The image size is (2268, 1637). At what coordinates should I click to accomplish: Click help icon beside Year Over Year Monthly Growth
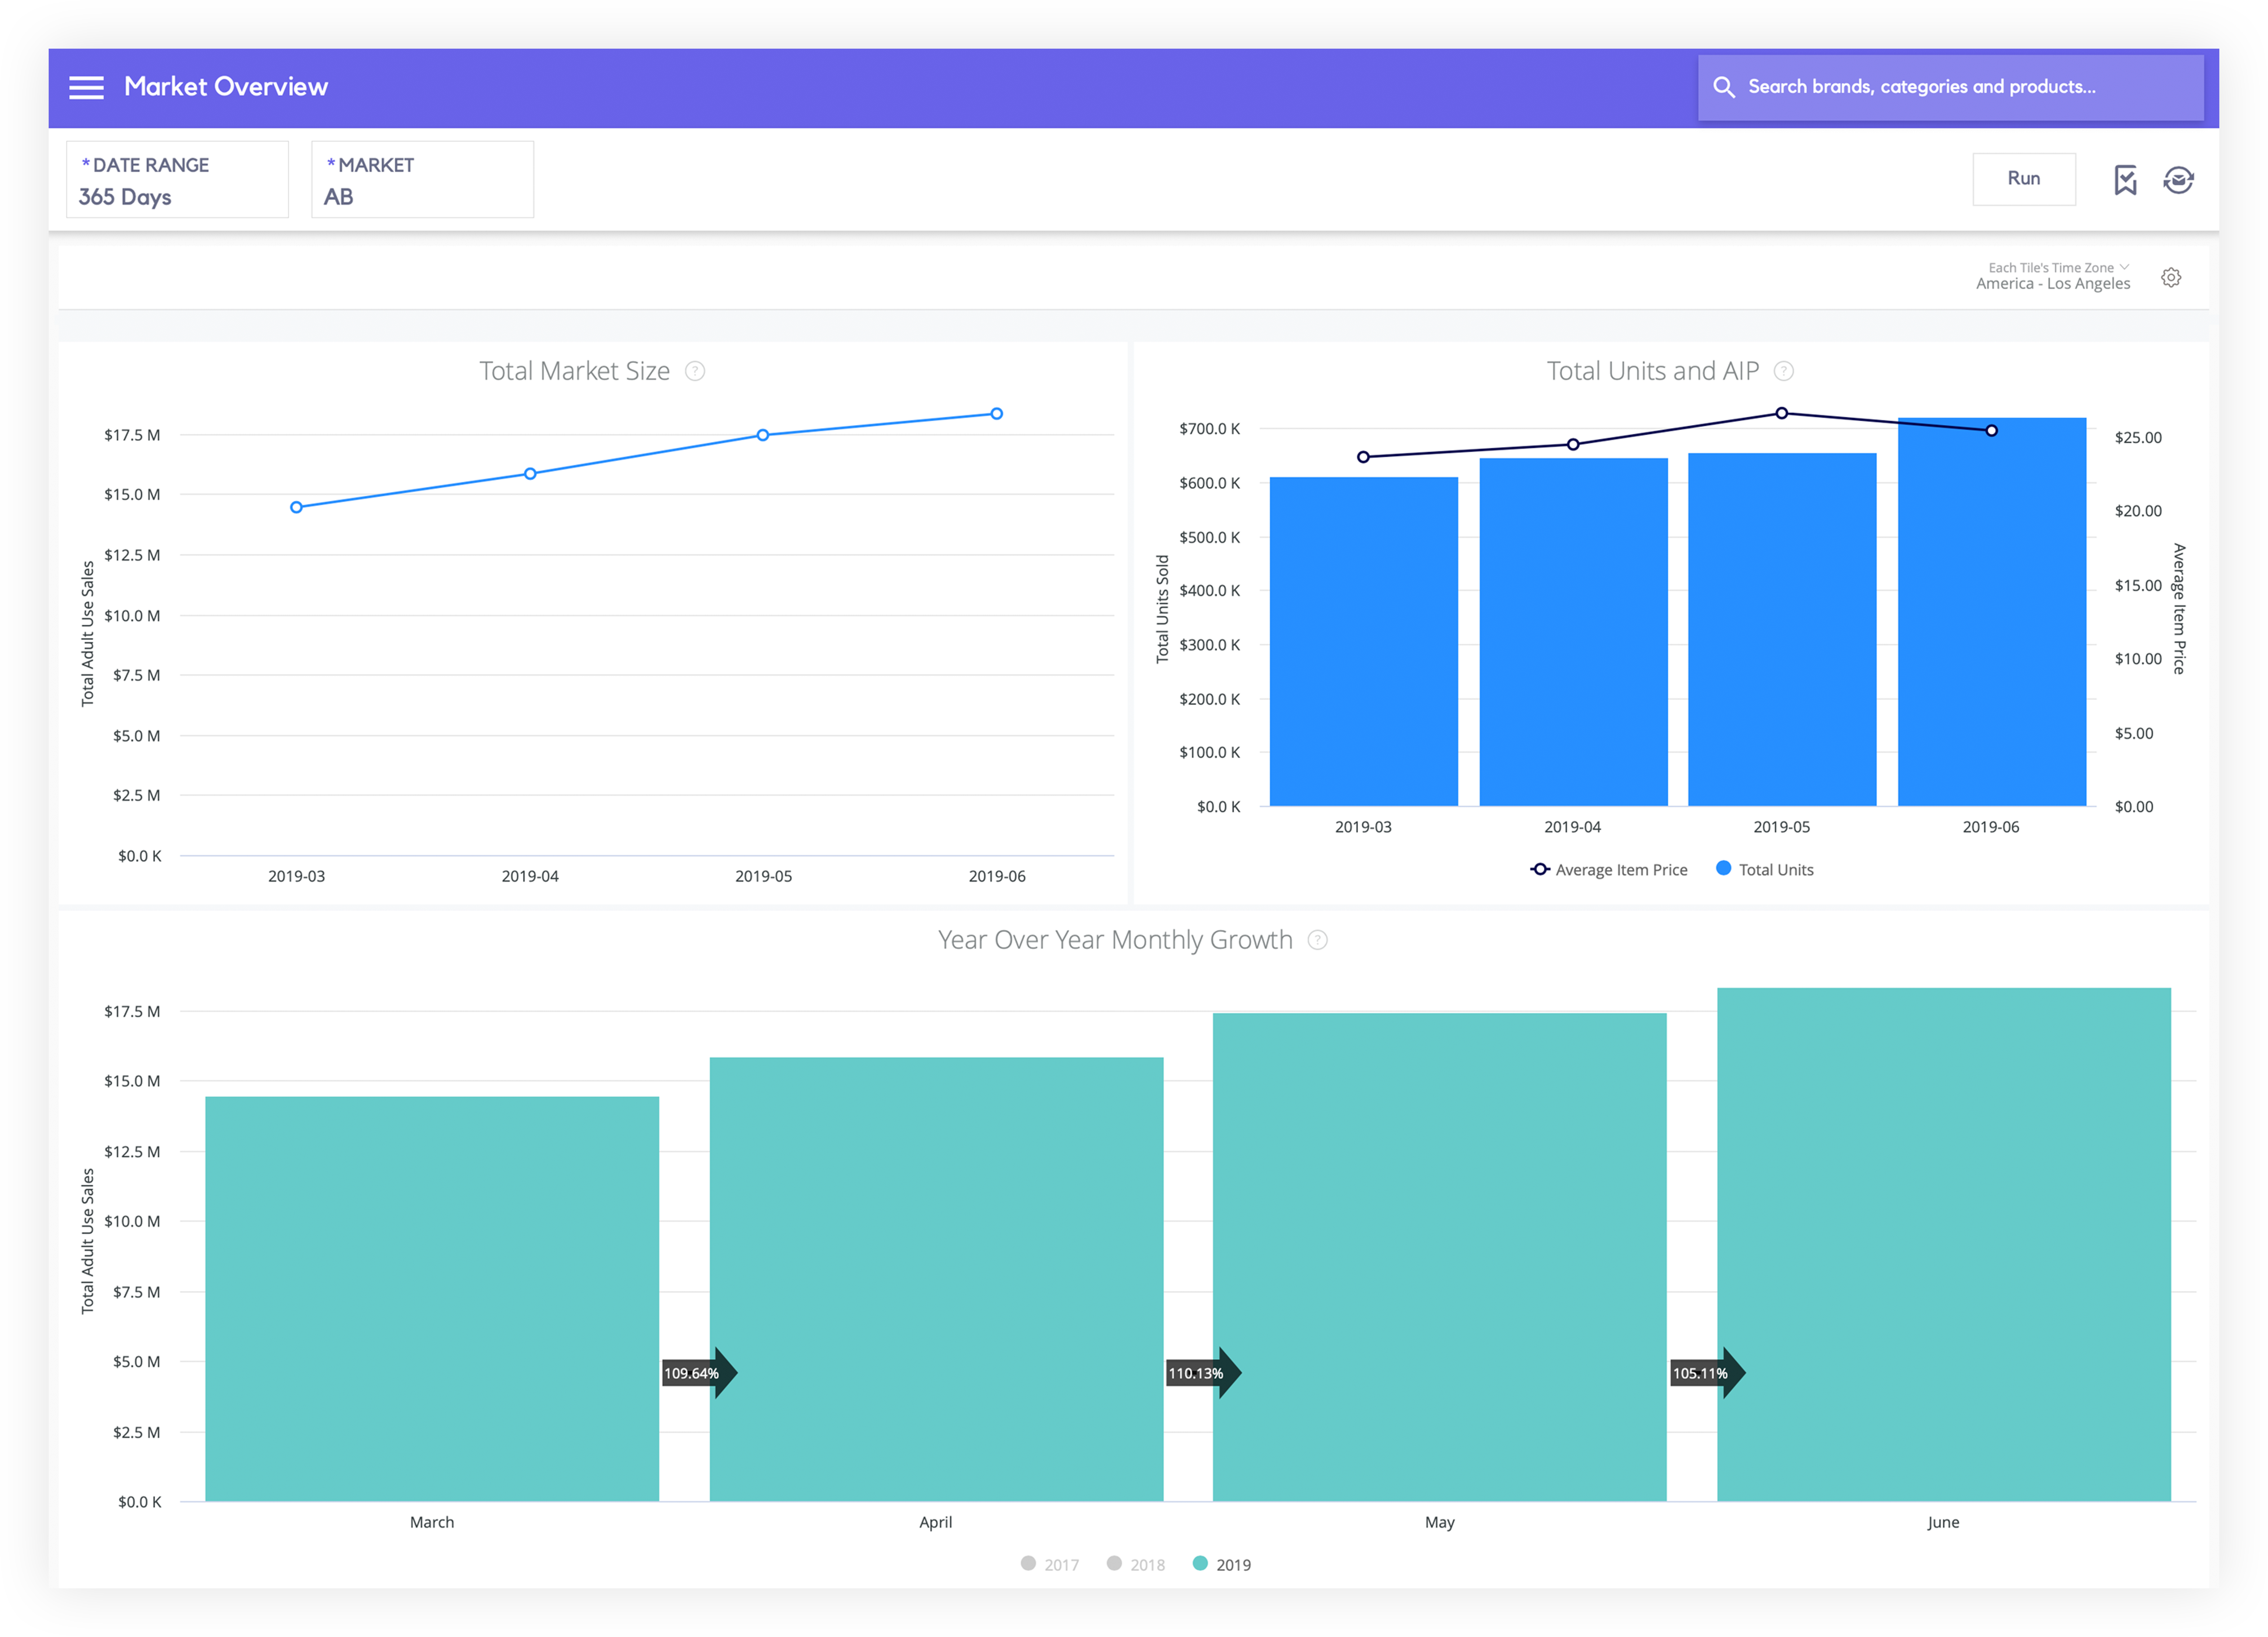pyautogui.click(x=1318, y=940)
